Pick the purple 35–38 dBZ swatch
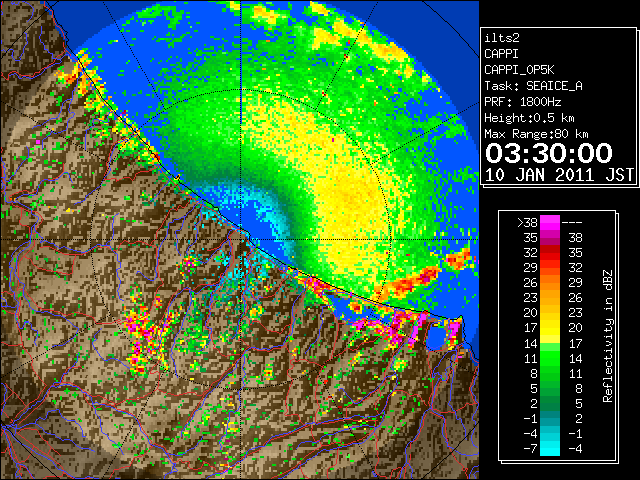This screenshot has height=480, width=640. tap(550, 238)
